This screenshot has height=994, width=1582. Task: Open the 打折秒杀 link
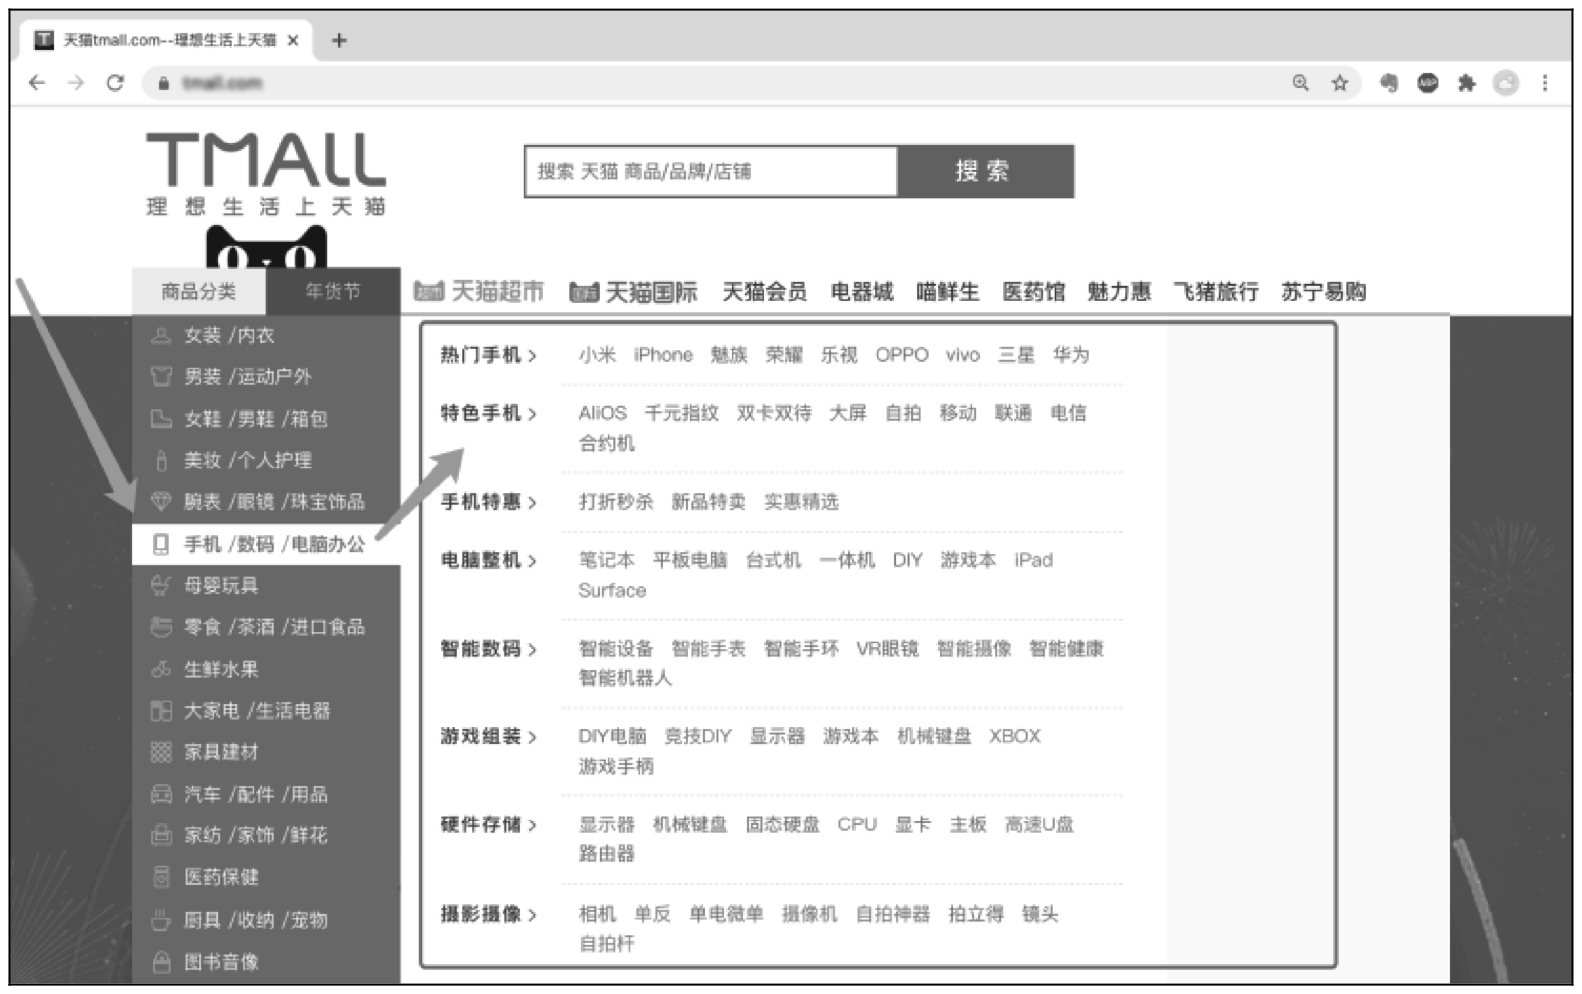pyautogui.click(x=615, y=501)
